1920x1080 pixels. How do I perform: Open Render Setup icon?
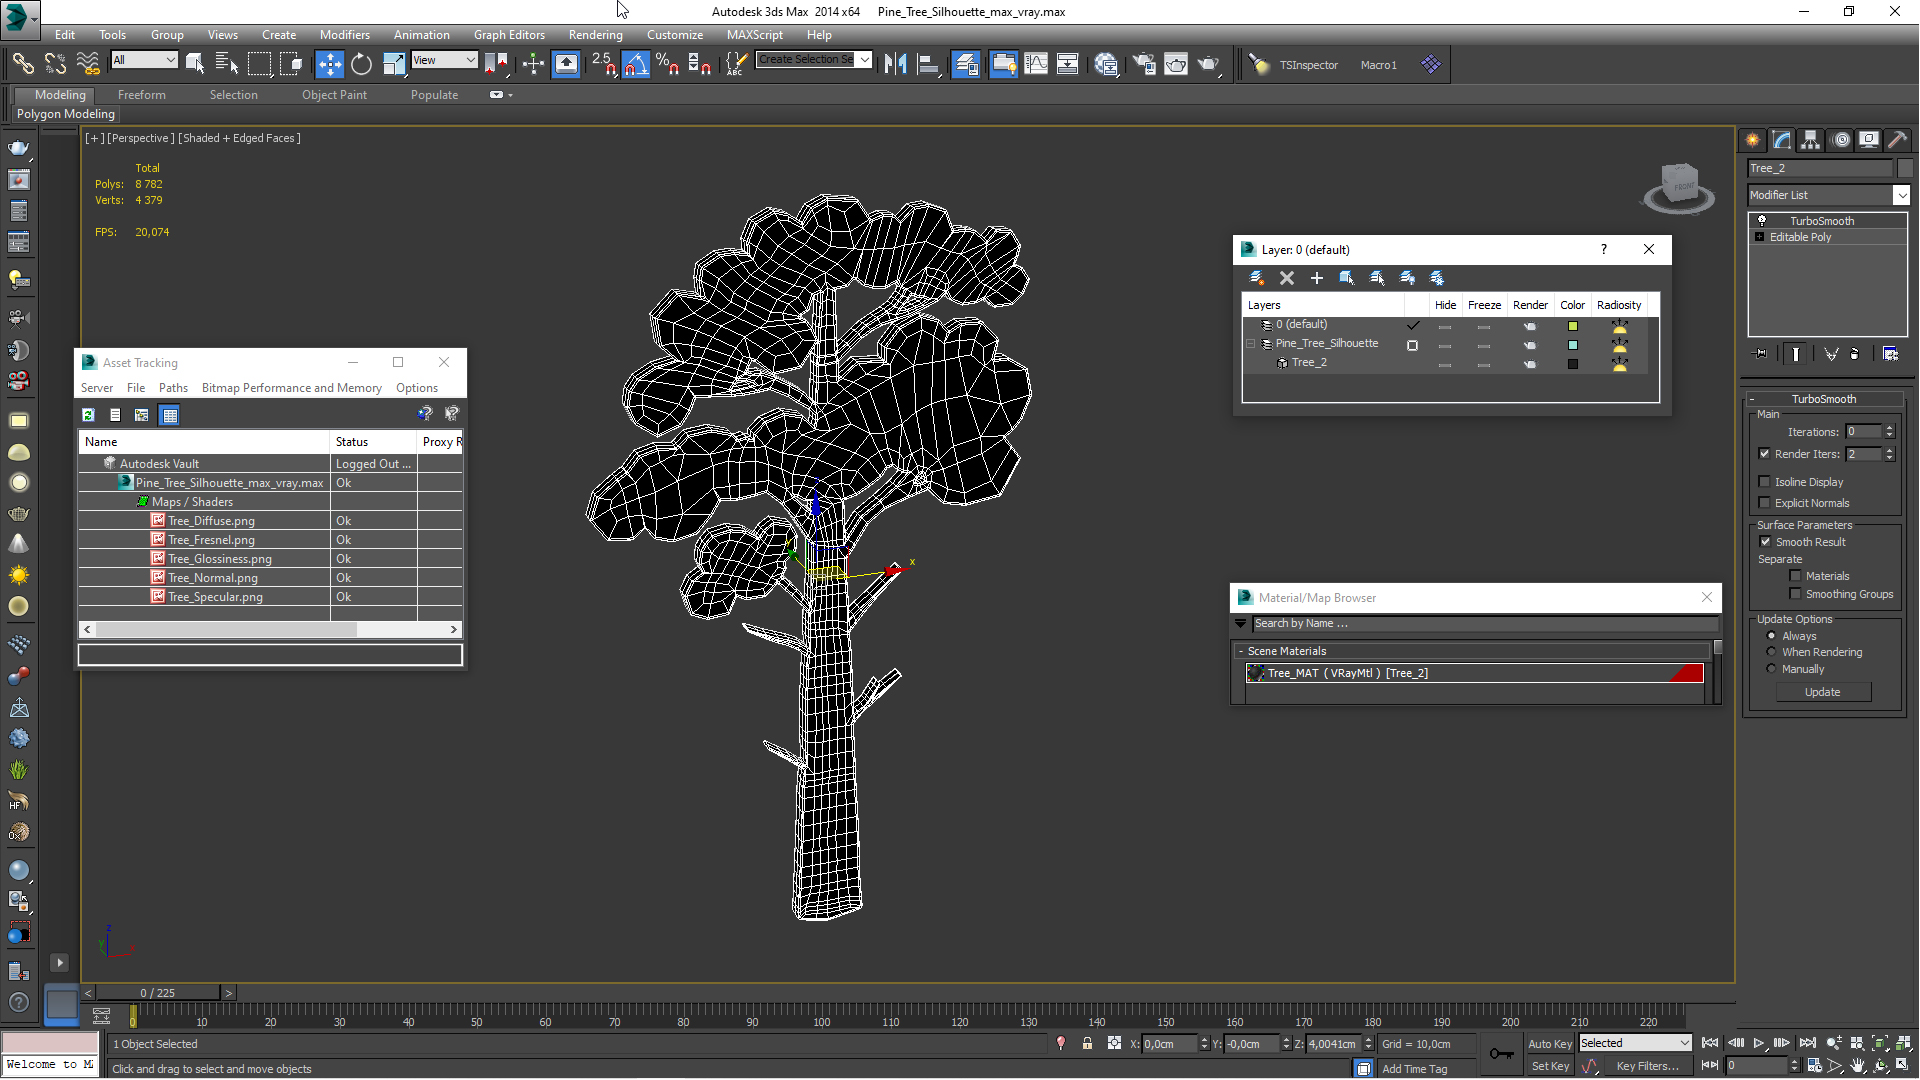[1143, 65]
